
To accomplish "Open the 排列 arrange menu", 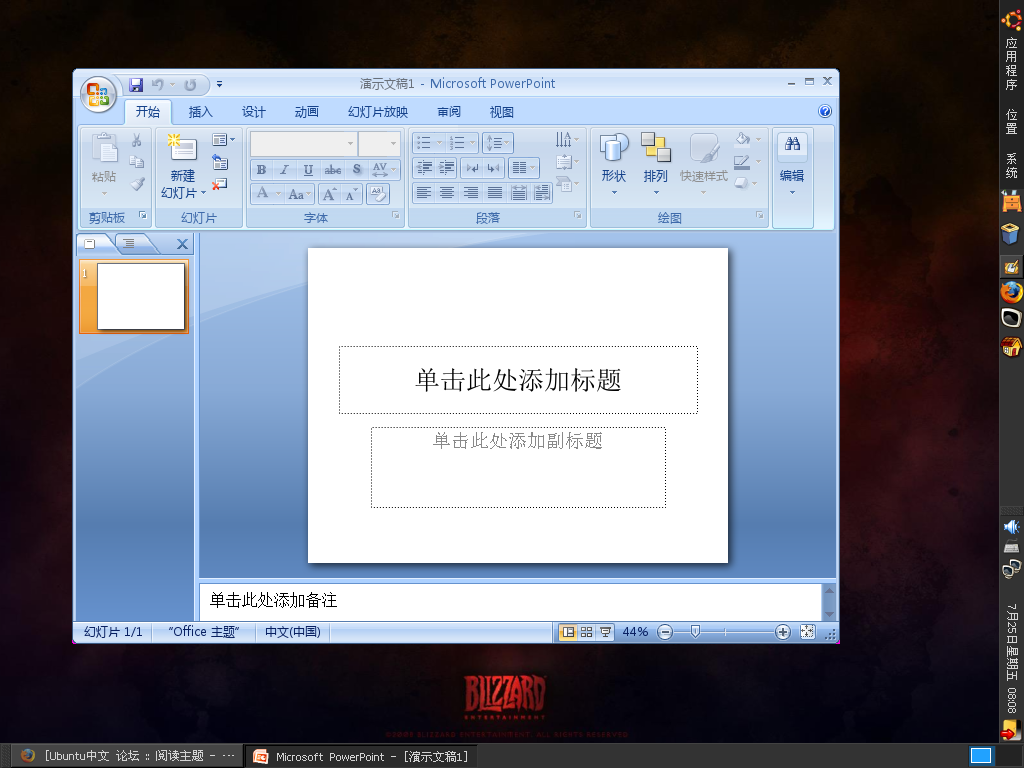I will pos(656,164).
